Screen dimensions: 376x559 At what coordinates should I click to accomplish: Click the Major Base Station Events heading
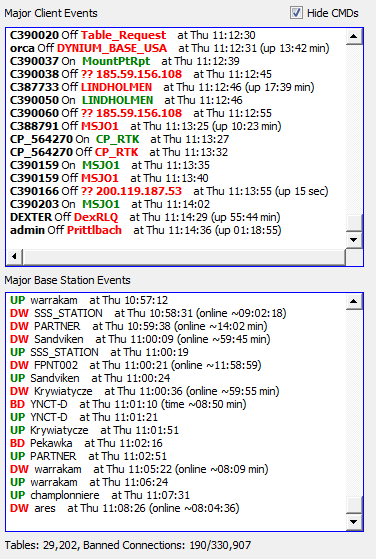click(x=67, y=280)
